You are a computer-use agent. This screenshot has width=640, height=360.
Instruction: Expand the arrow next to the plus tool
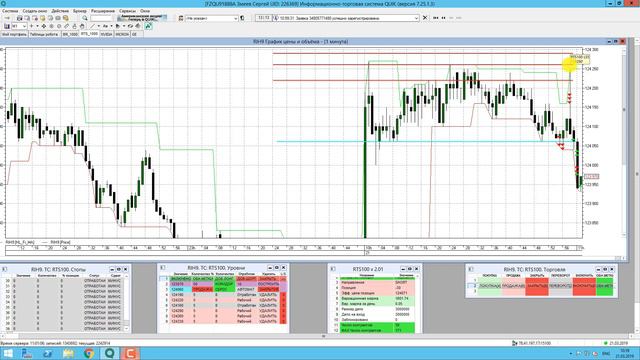(x=37, y=26)
